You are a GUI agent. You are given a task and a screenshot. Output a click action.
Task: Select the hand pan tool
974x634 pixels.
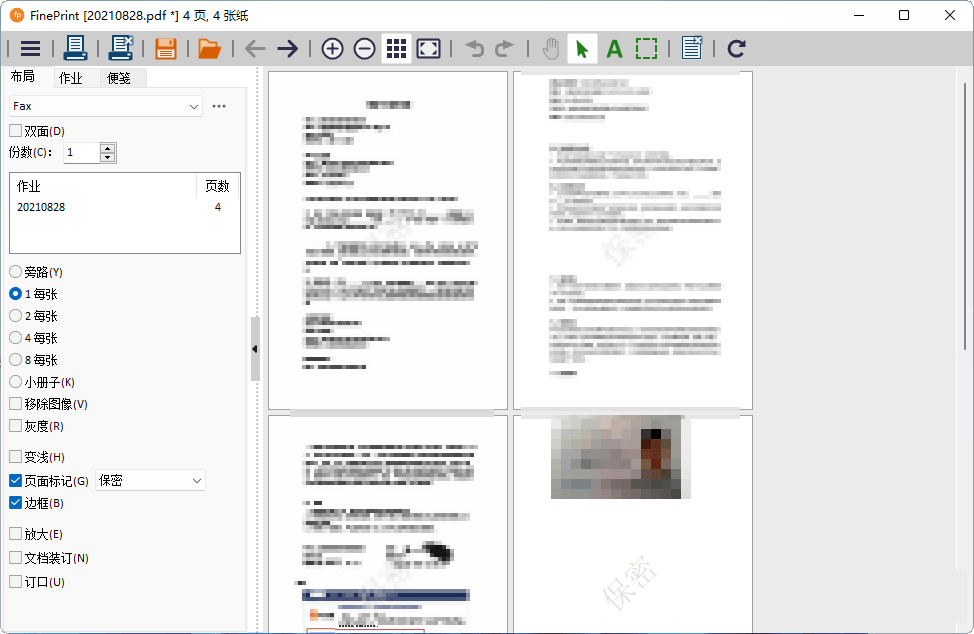pyautogui.click(x=551, y=48)
